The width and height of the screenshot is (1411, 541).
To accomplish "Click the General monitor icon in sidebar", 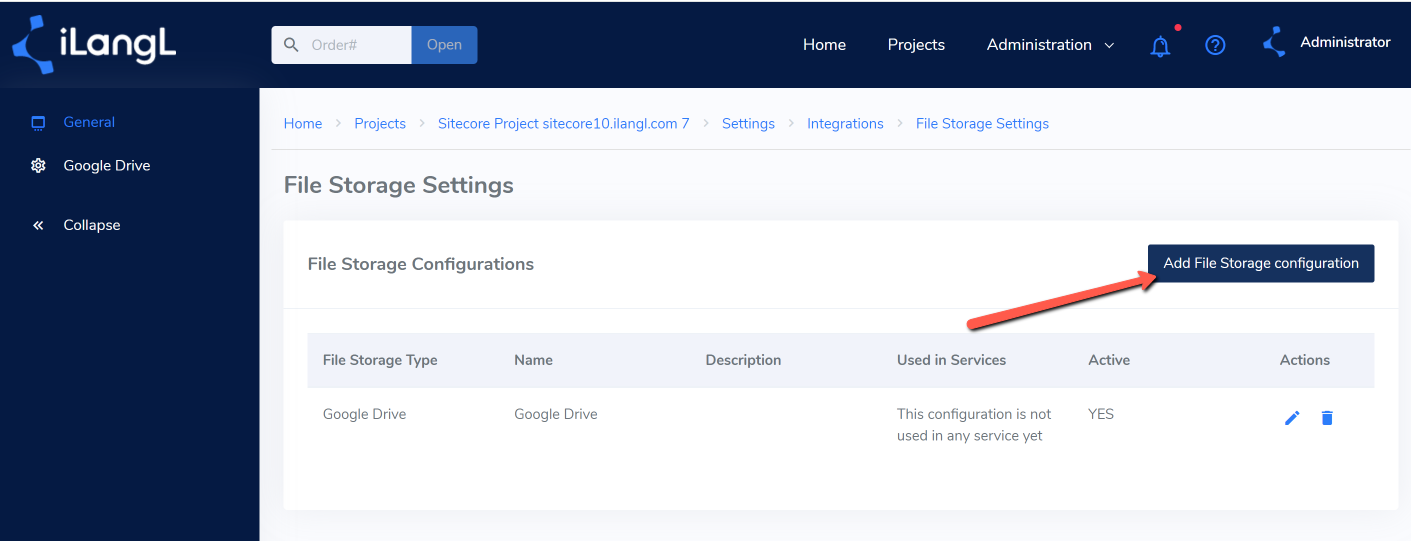I will [39, 123].
